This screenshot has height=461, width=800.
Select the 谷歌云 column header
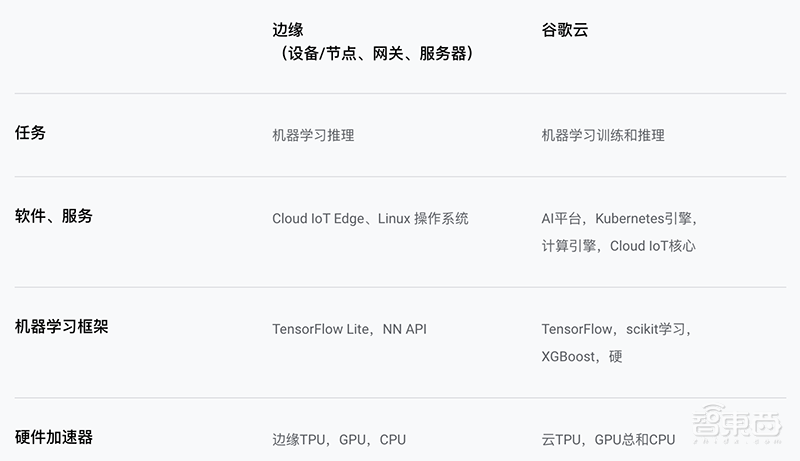pos(564,29)
